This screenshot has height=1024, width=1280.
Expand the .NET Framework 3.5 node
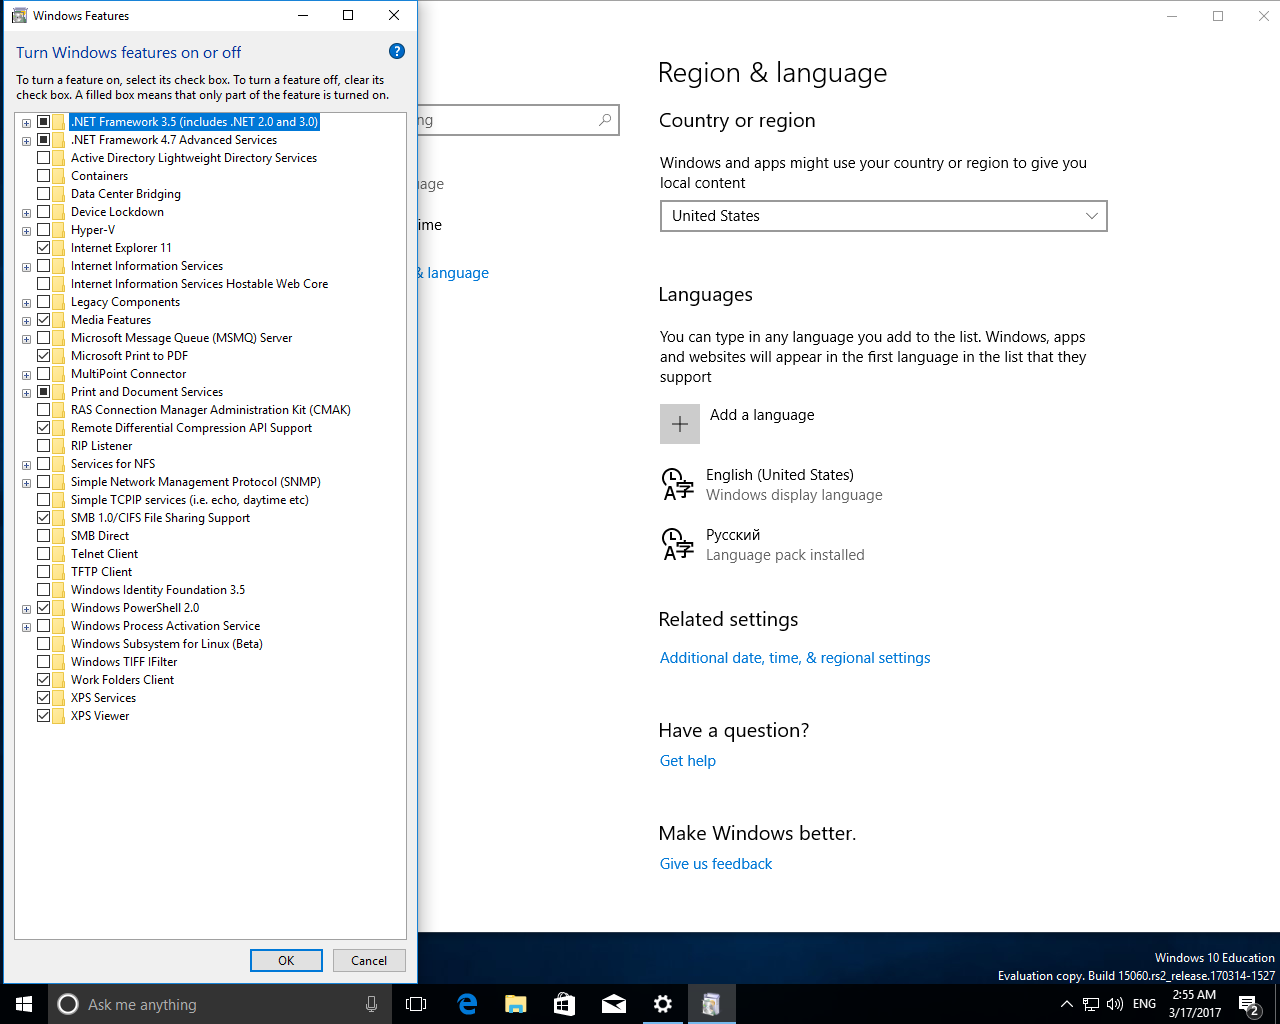pos(26,123)
